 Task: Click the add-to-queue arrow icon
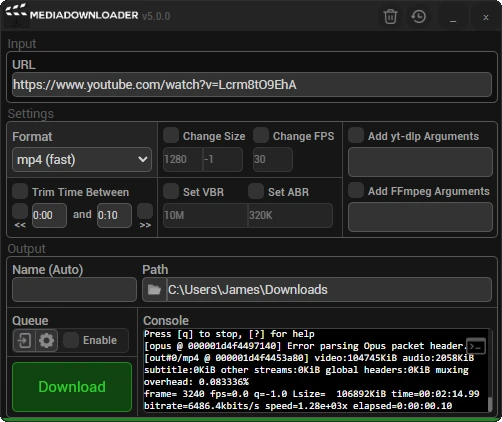click(x=24, y=340)
